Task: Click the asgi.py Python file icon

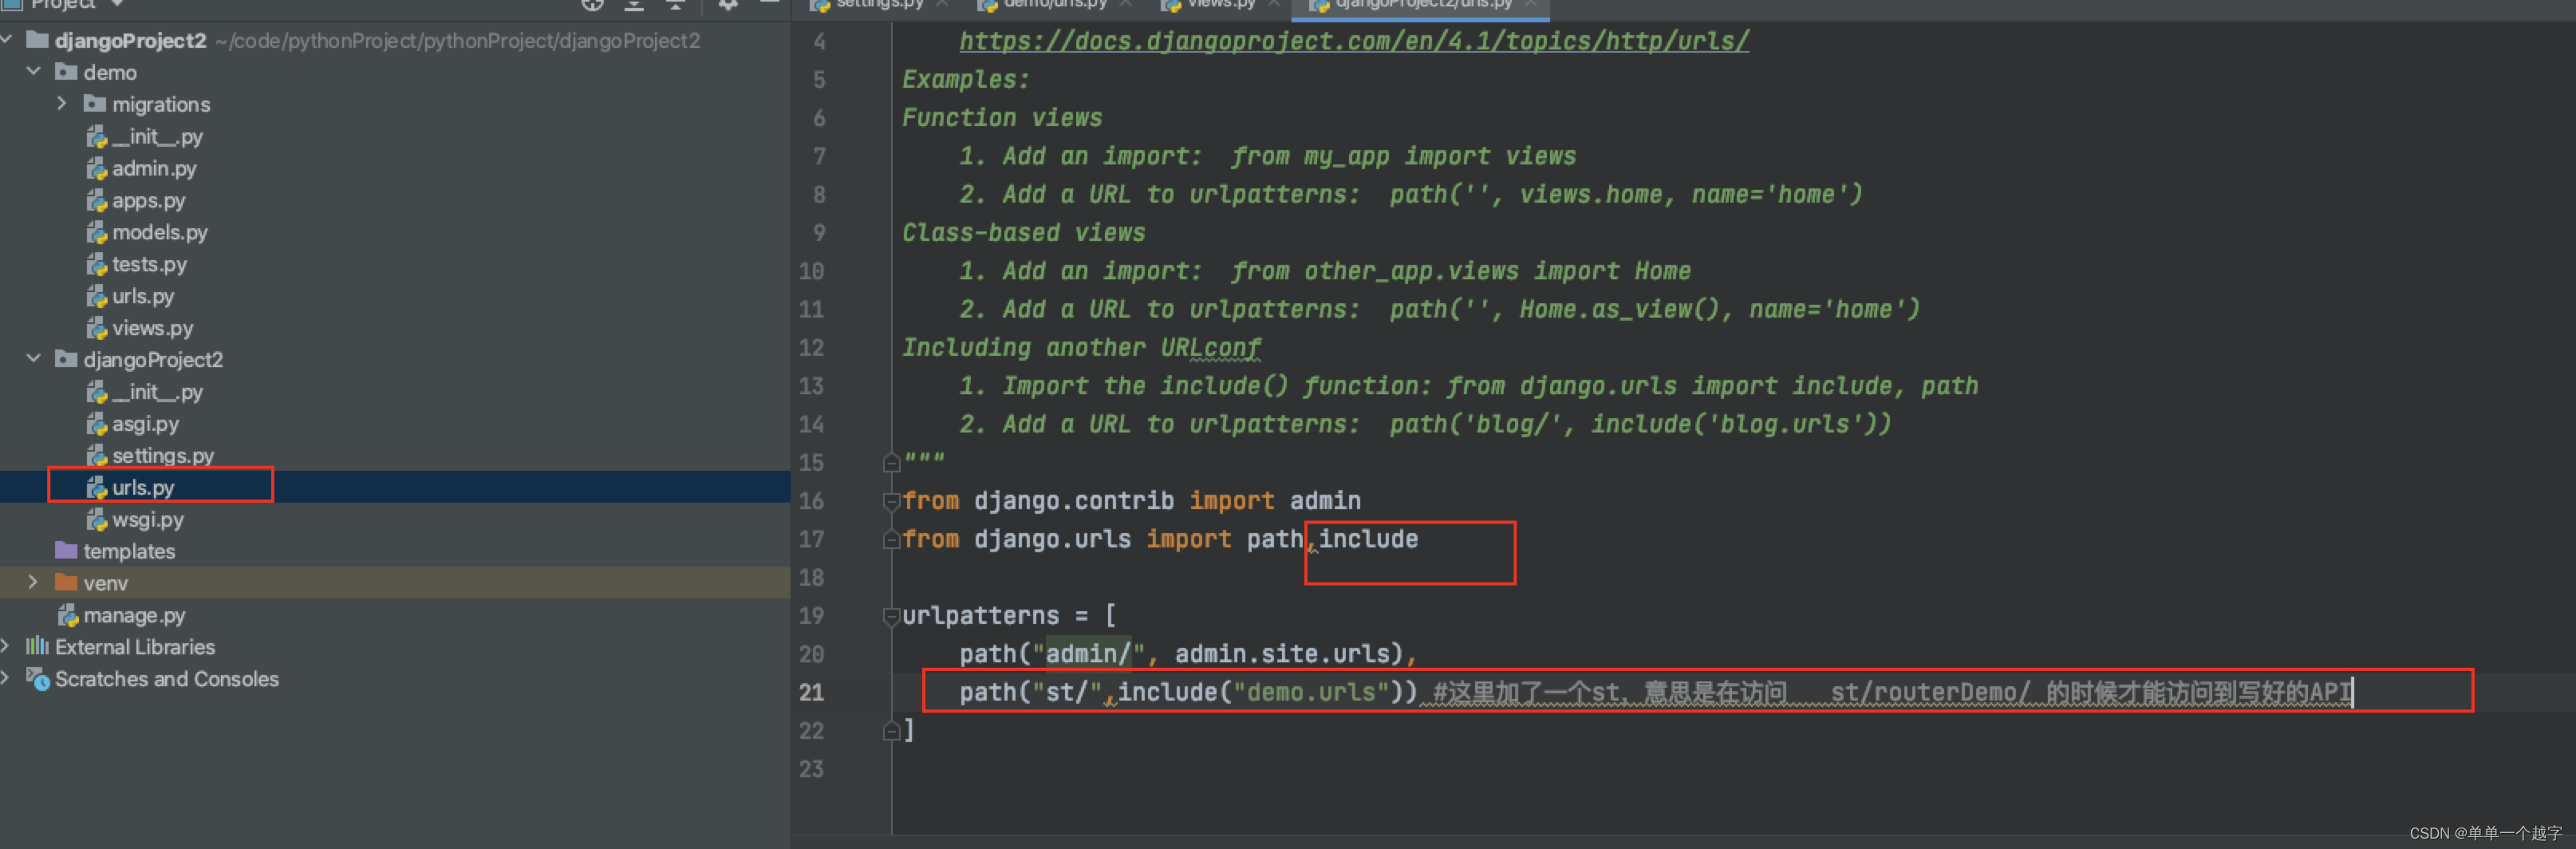Action: tap(97, 424)
